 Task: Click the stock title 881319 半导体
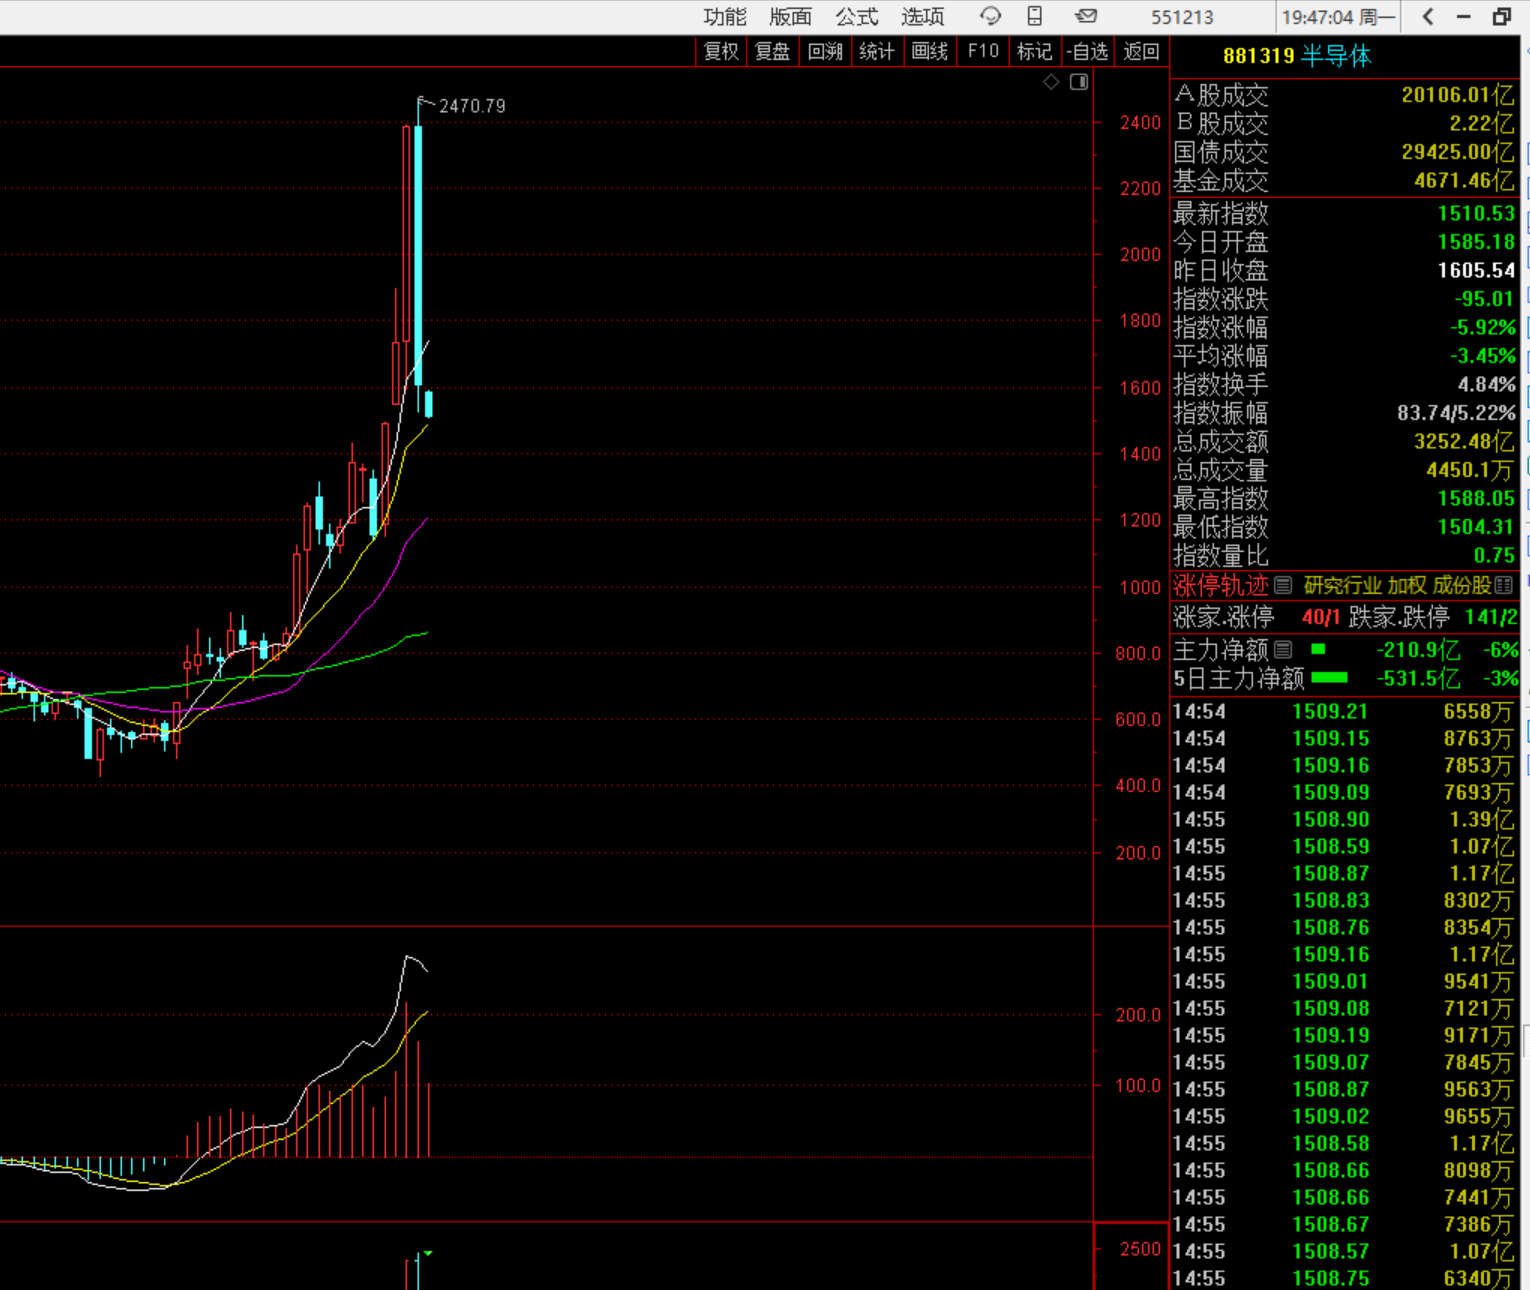click(x=1297, y=56)
